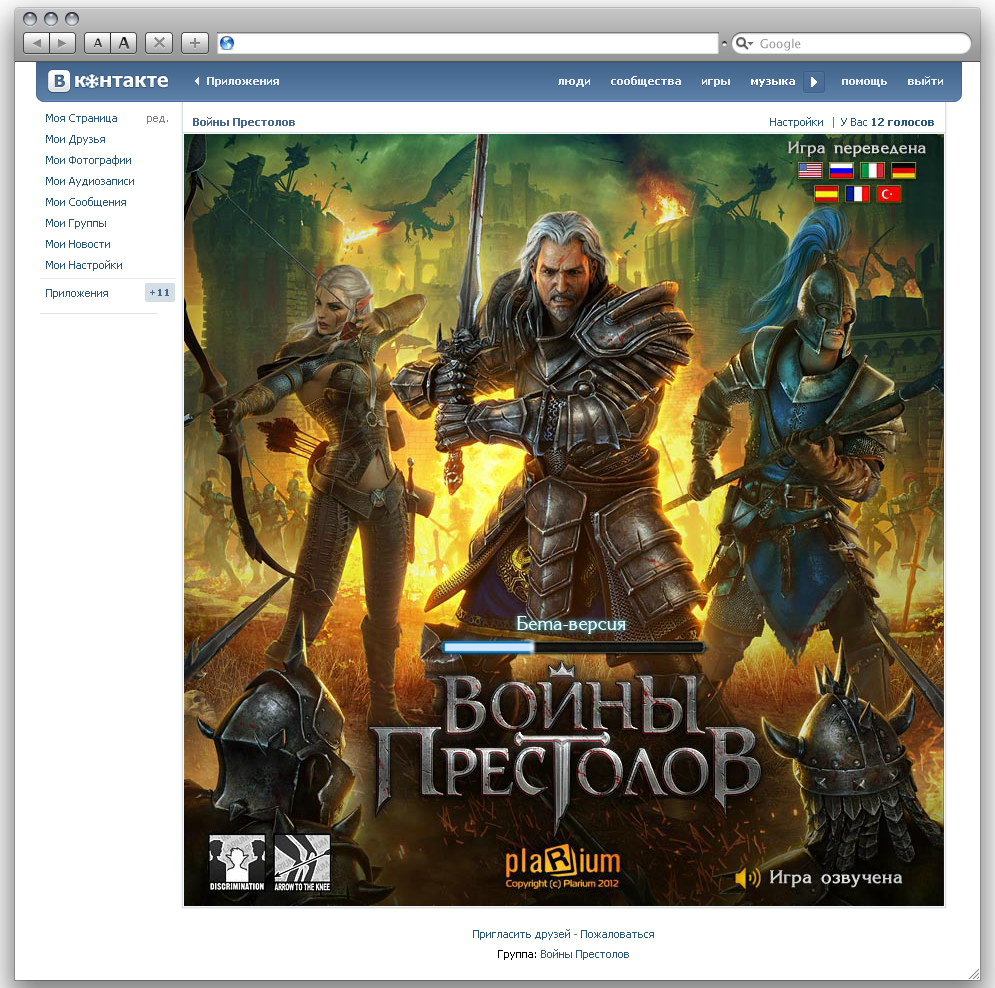Image resolution: width=995 pixels, height=988 pixels.
Task: Click ред. edit link beside Моя Страница
Action: click(157, 118)
